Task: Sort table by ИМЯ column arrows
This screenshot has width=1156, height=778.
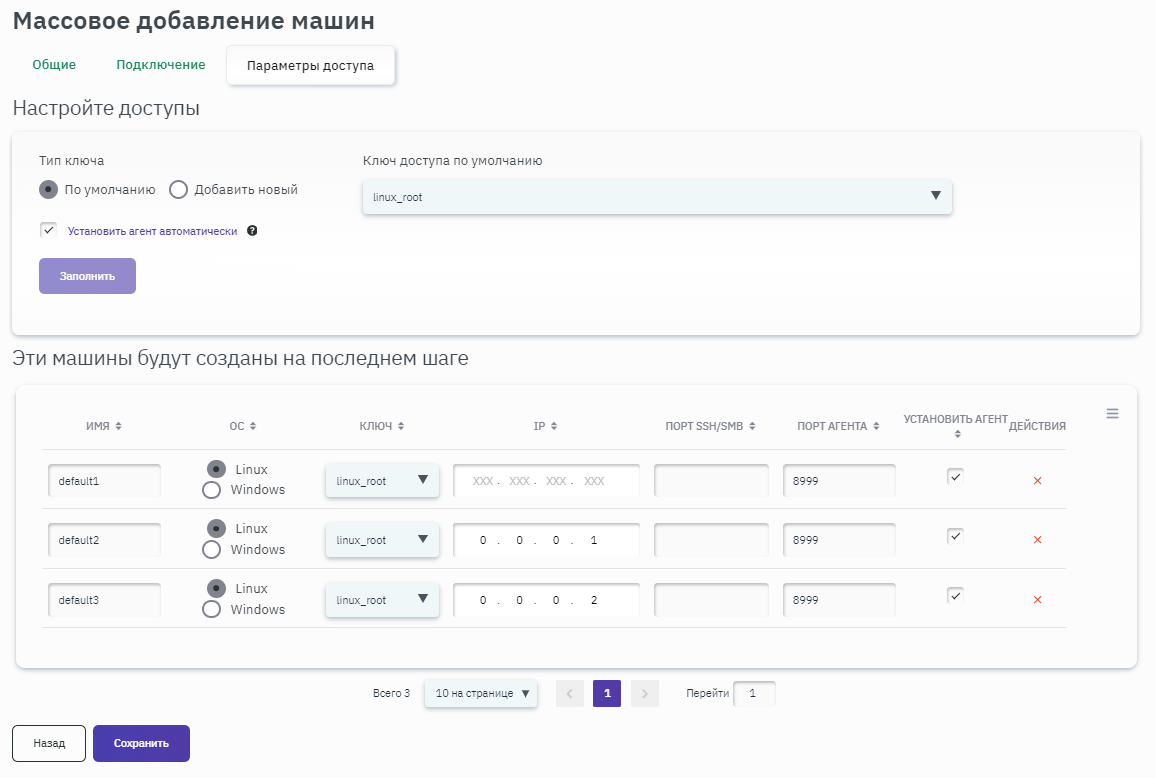Action: (118, 426)
